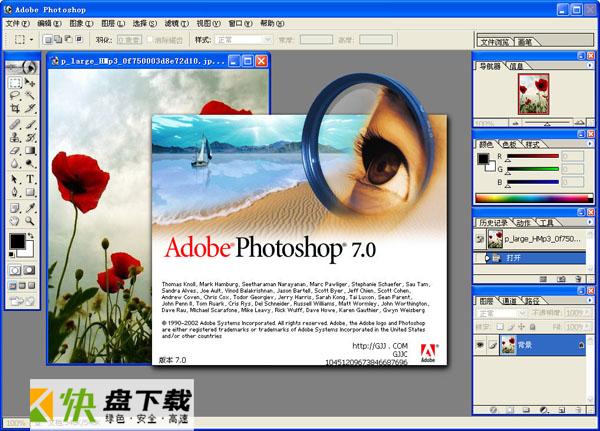Open Color palette flyout menu arrow
Image resolution: width=600 pixels, height=431 pixels.
590,144
